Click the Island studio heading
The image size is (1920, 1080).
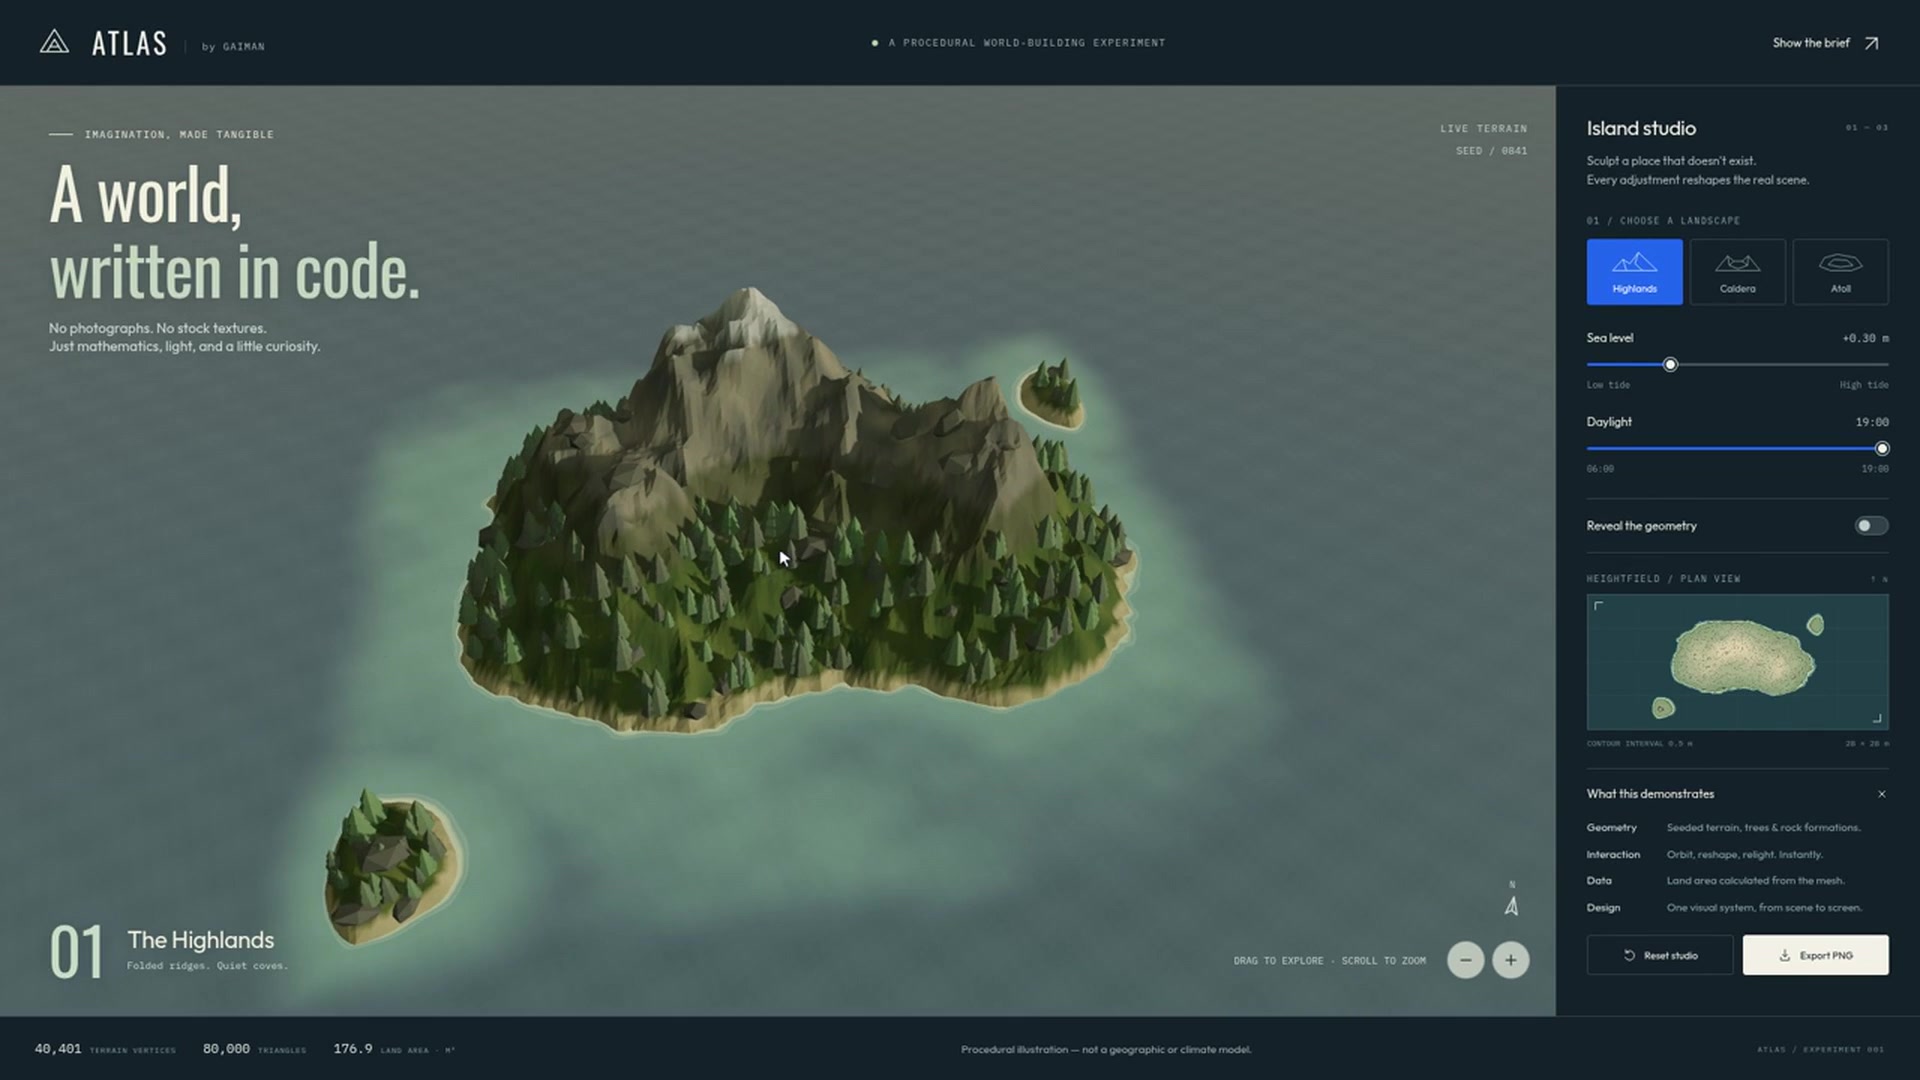pyautogui.click(x=1641, y=128)
